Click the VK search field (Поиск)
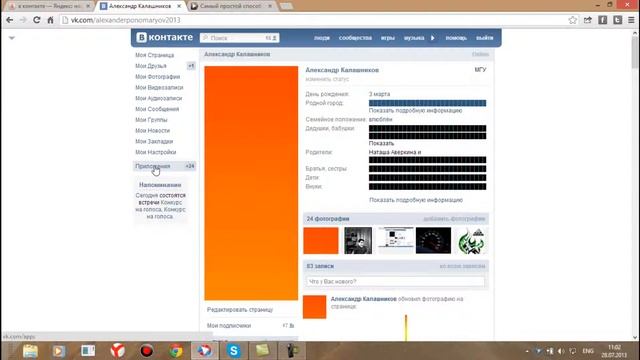The width and height of the screenshot is (640, 360). pos(239,38)
